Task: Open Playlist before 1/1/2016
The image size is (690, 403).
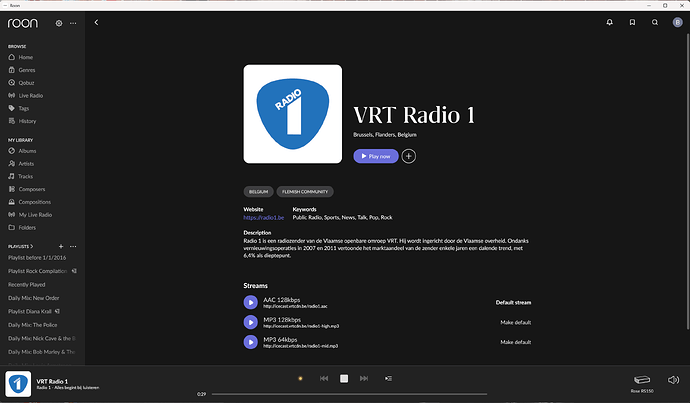Action: 37,258
